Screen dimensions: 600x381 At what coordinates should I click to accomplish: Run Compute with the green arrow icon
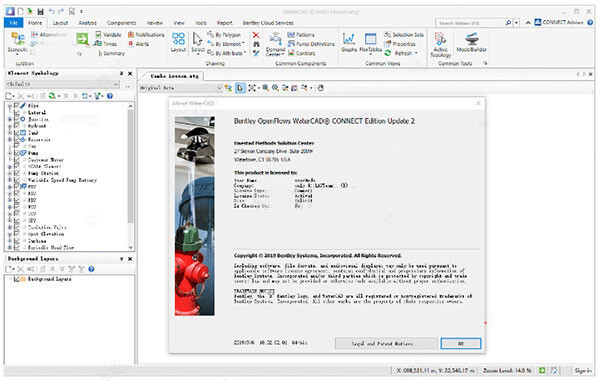[82, 39]
